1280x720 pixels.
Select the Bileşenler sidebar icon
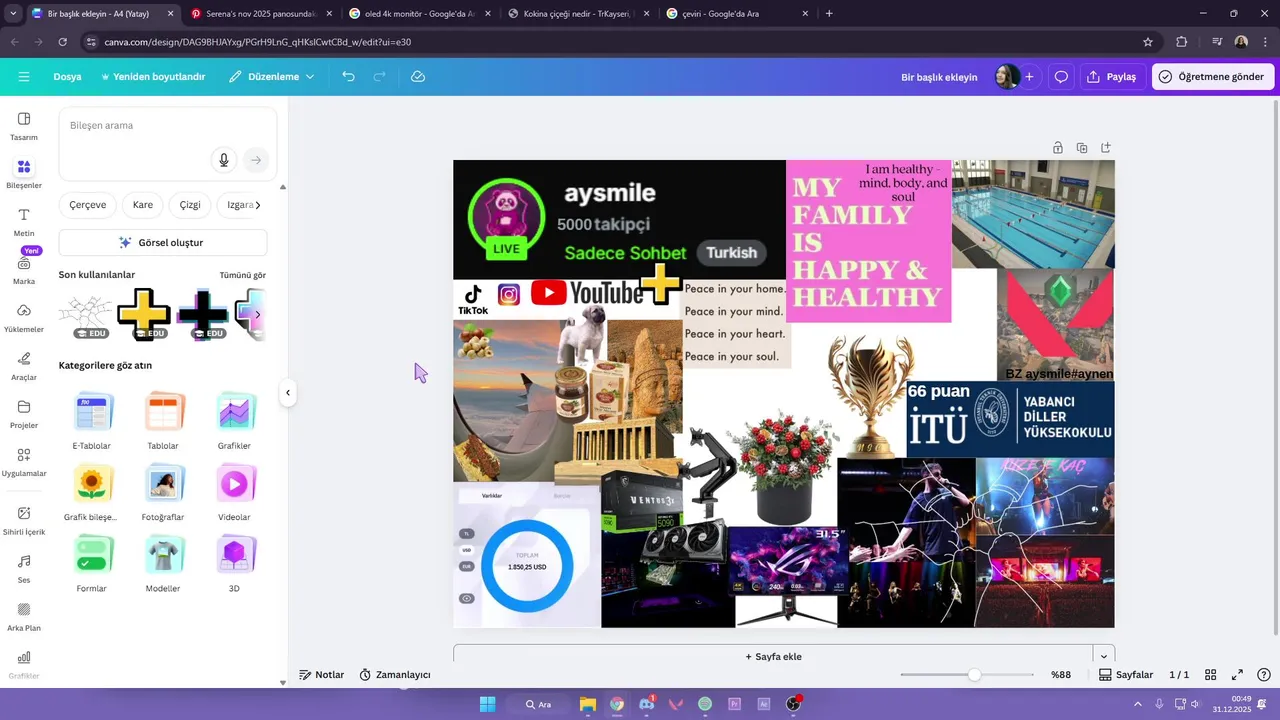(24, 174)
